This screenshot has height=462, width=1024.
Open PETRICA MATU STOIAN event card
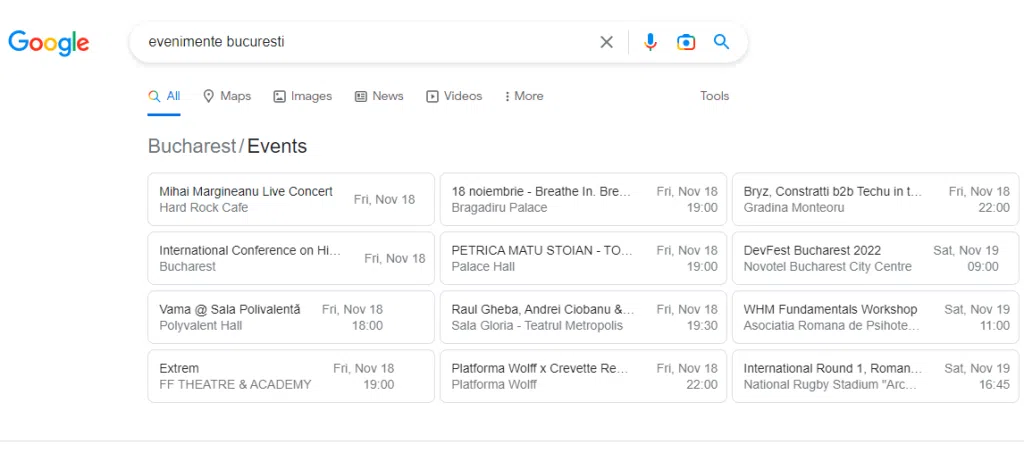(x=583, y=258)
